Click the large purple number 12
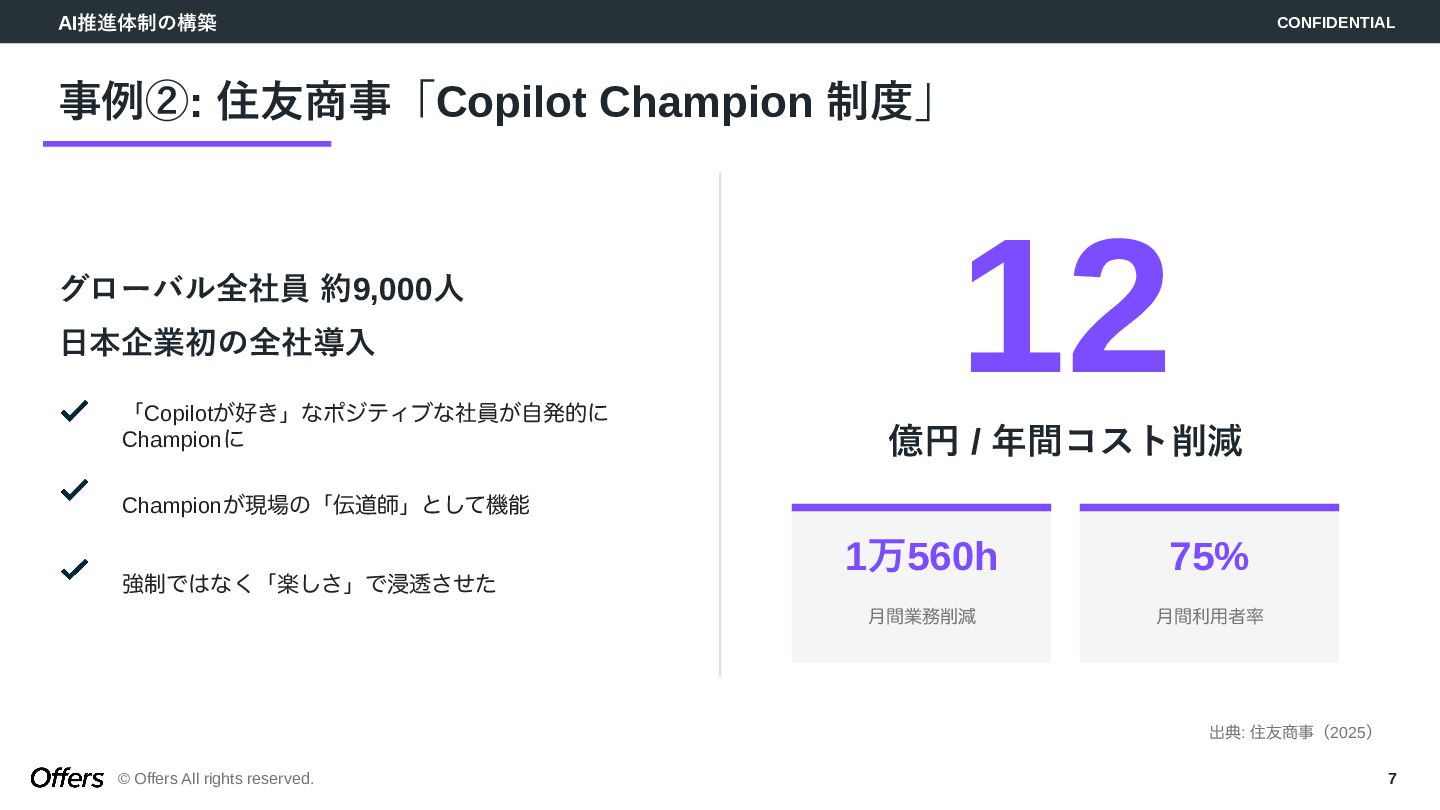The image size is (1440, 810). (1065, 307)
